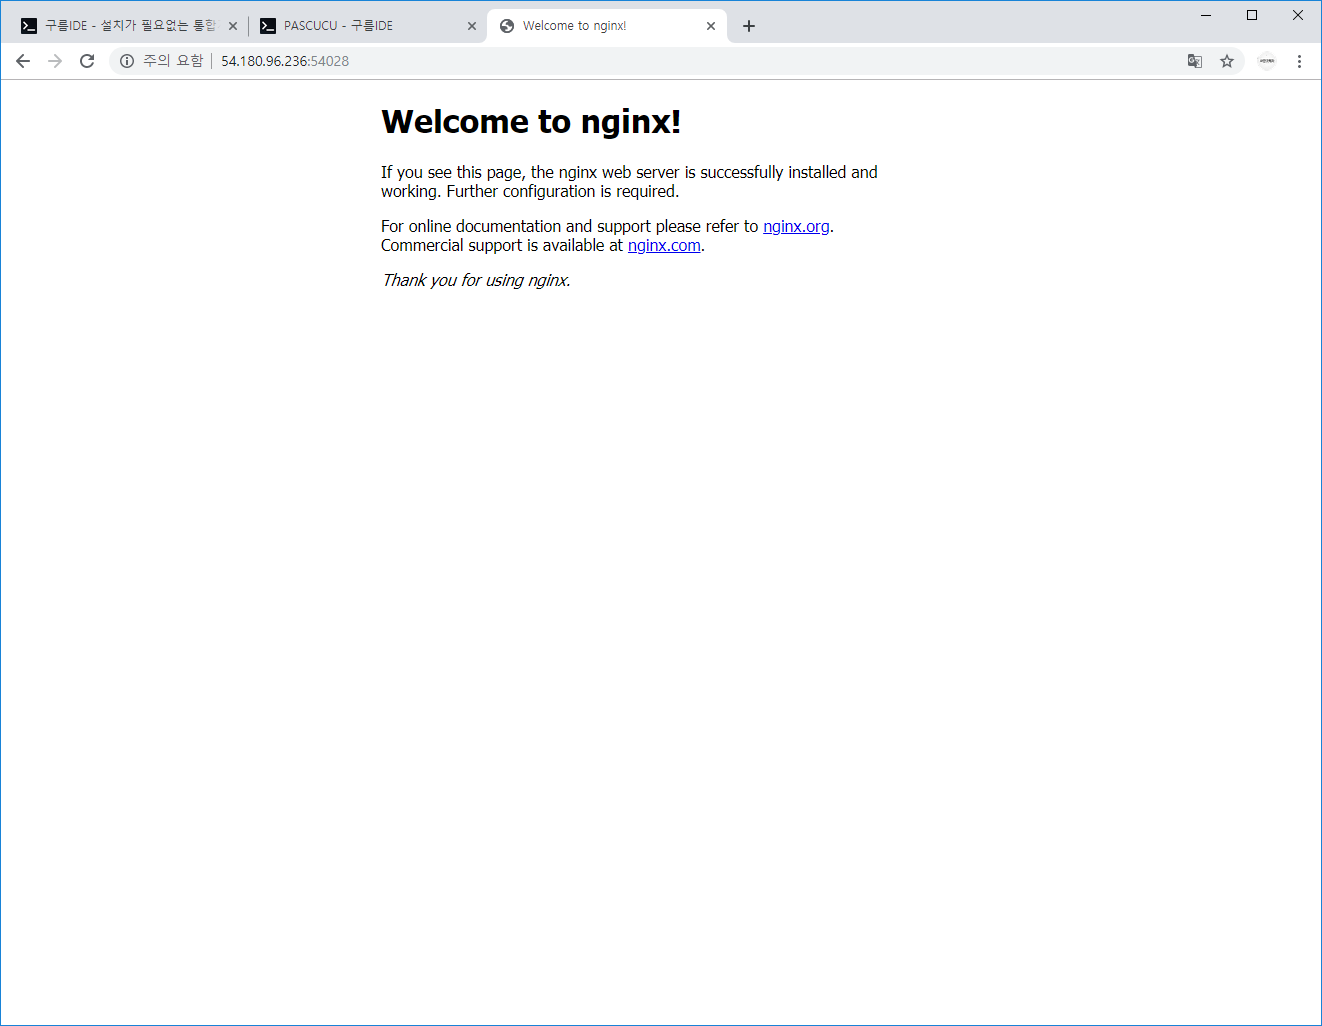This screenshot has height=1026, width=1322.
Task: Open the Chrome three-dot menu
Action: coord(1299,61)
